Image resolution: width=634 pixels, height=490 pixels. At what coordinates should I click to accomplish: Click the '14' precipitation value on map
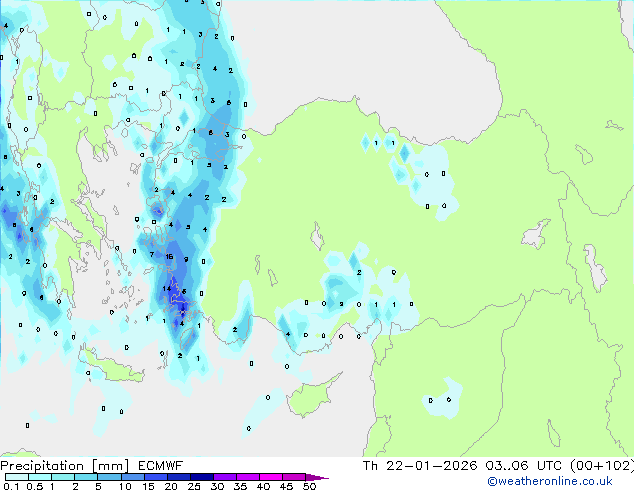click(x=167, y=288)
